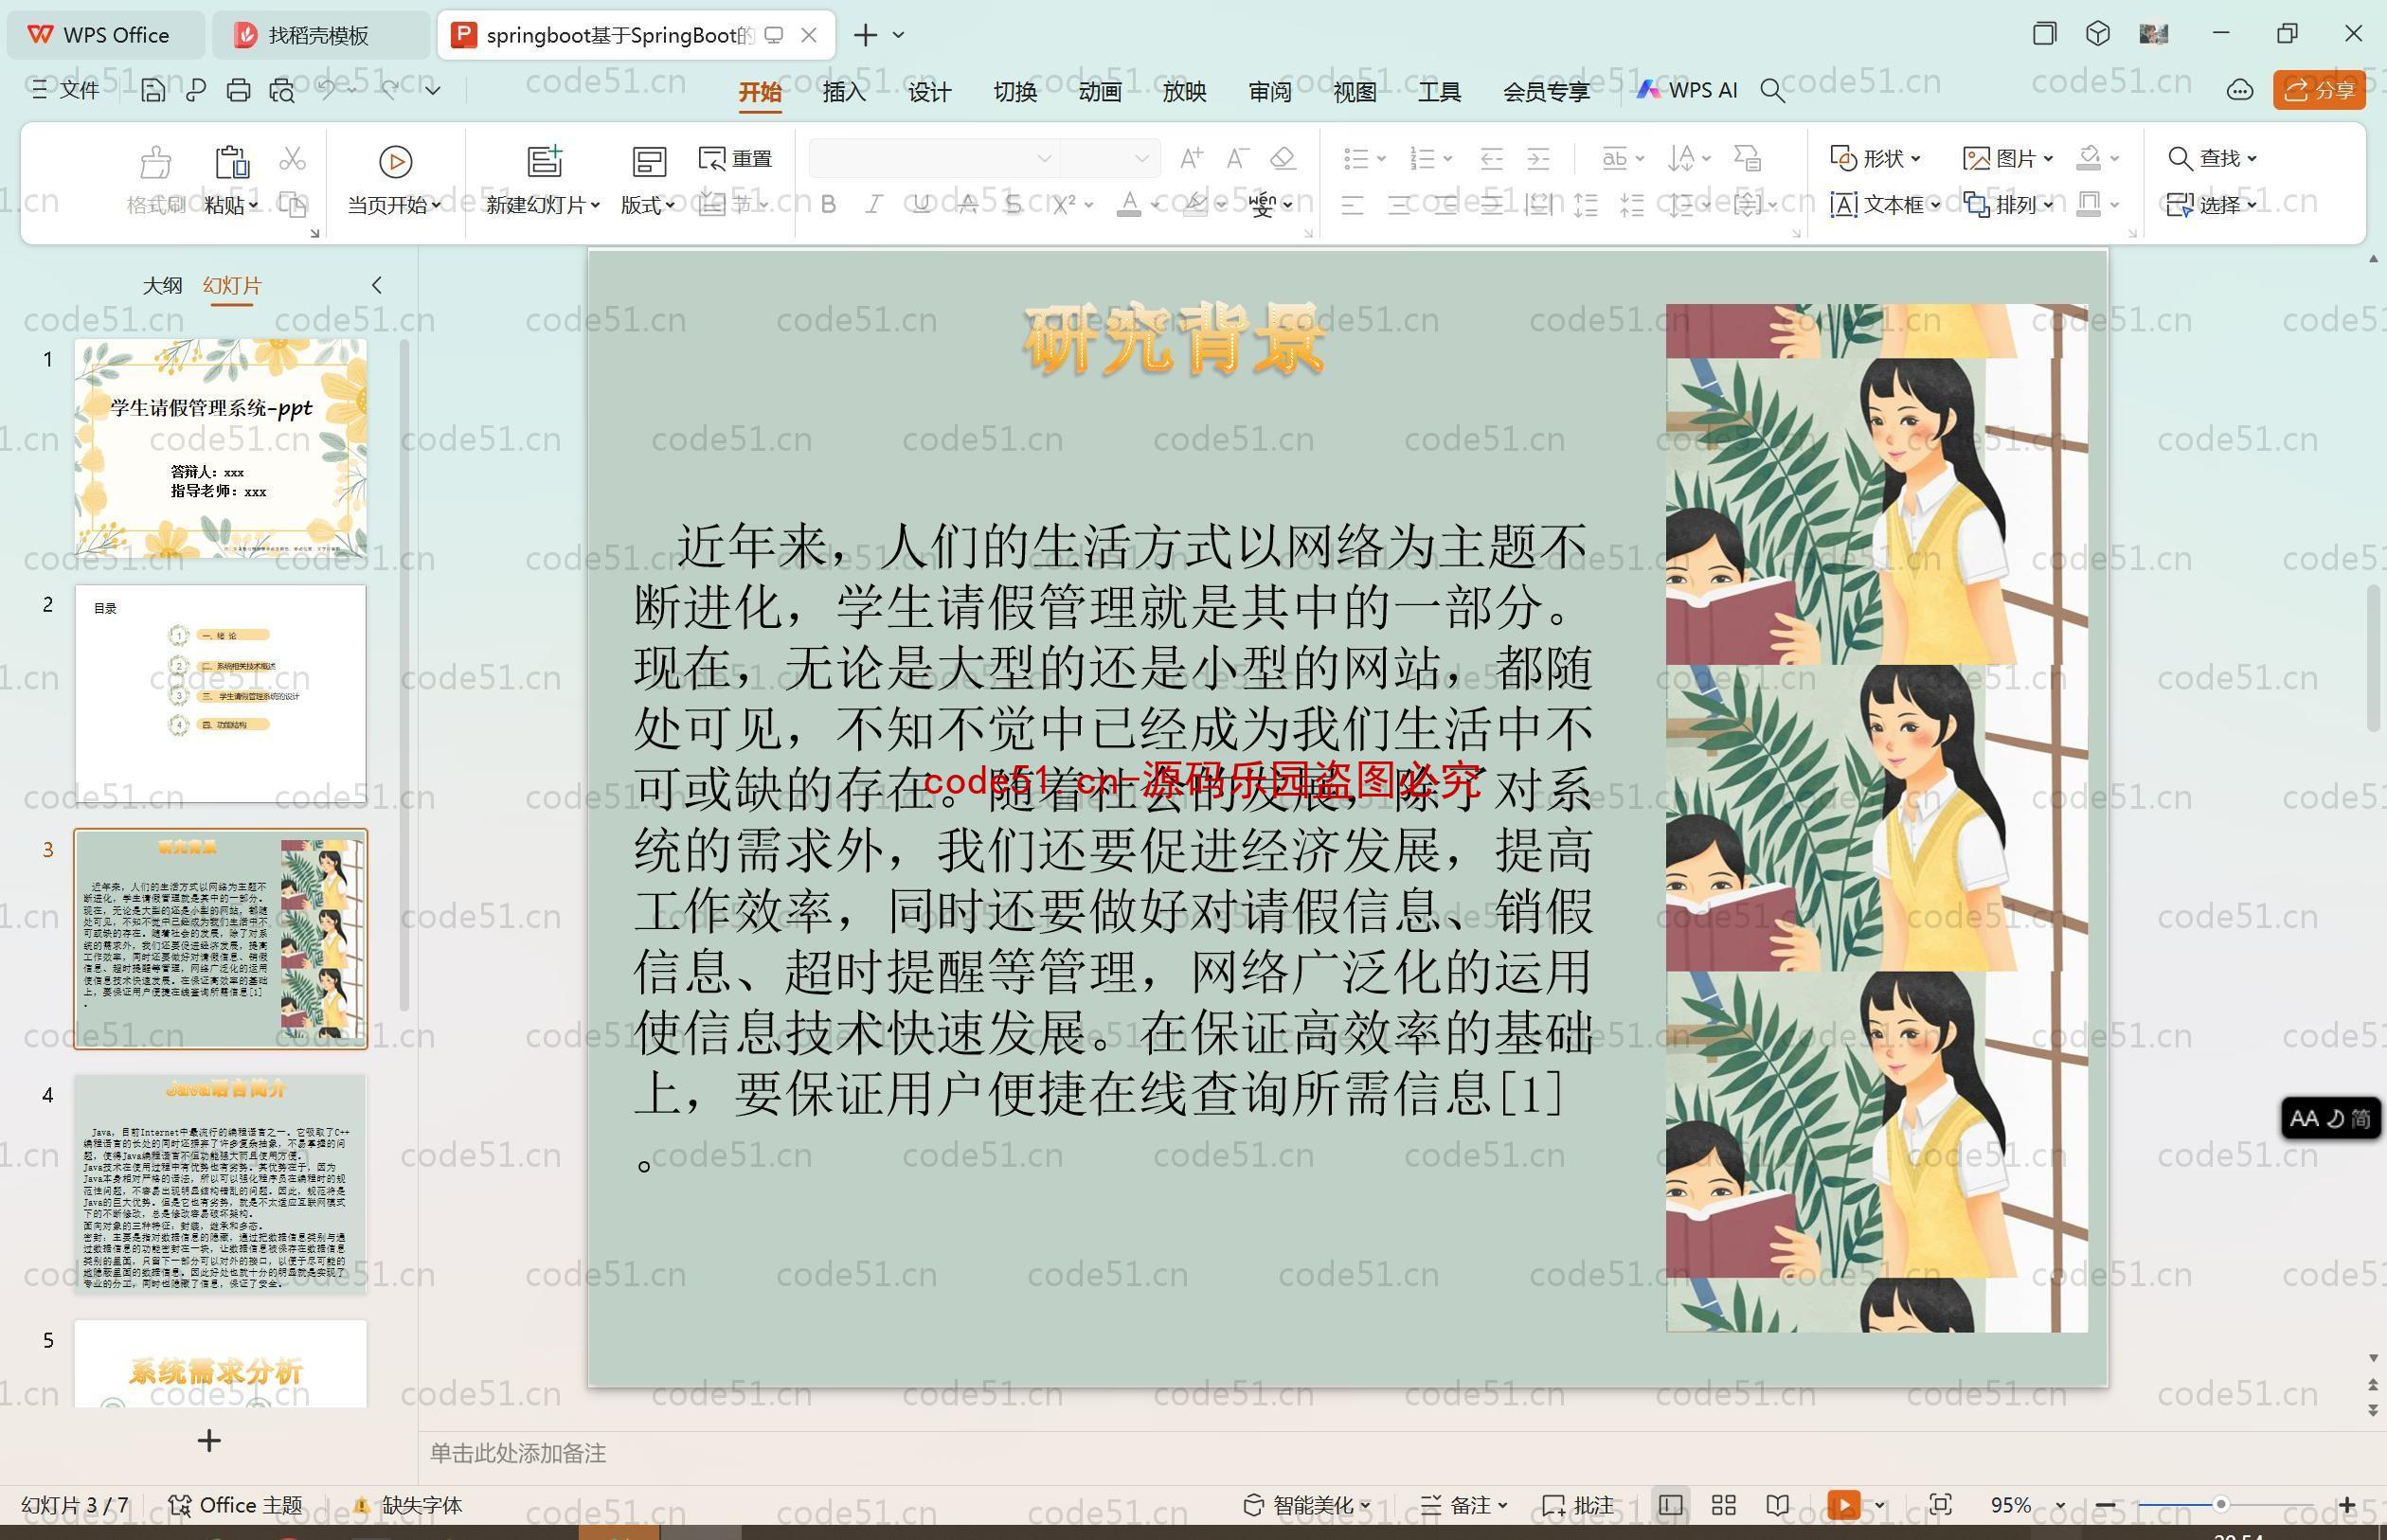
Task: Click the 分享 share button
Action: [2319, 91]
